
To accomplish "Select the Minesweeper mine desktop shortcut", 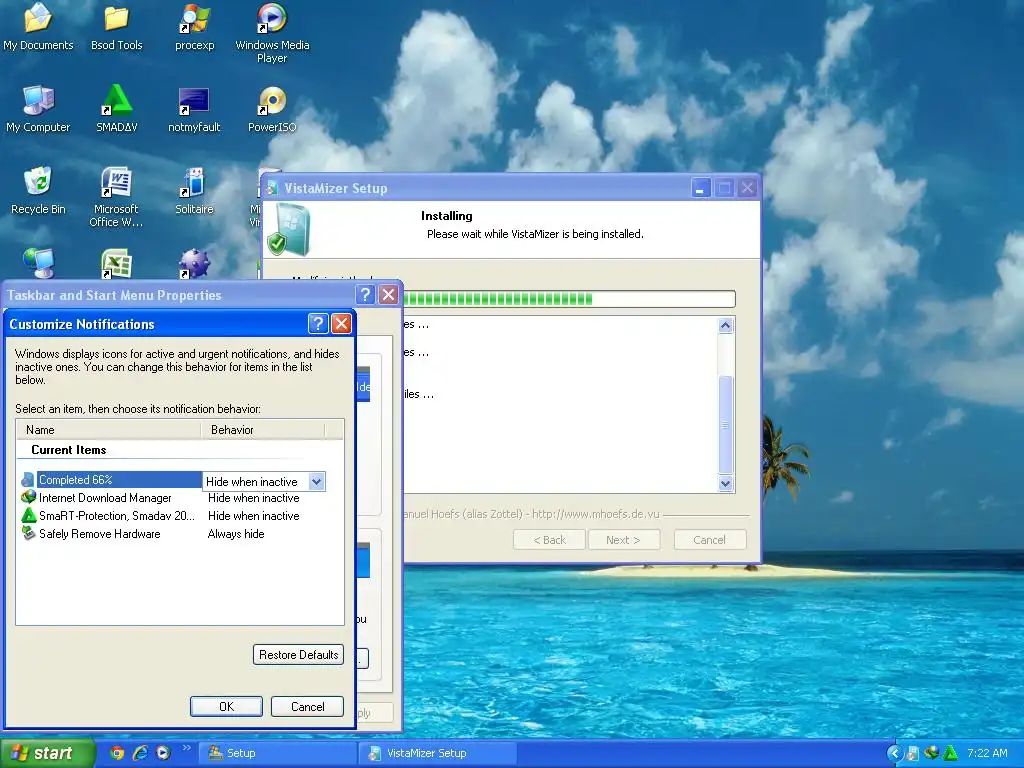I will [195, 264].
